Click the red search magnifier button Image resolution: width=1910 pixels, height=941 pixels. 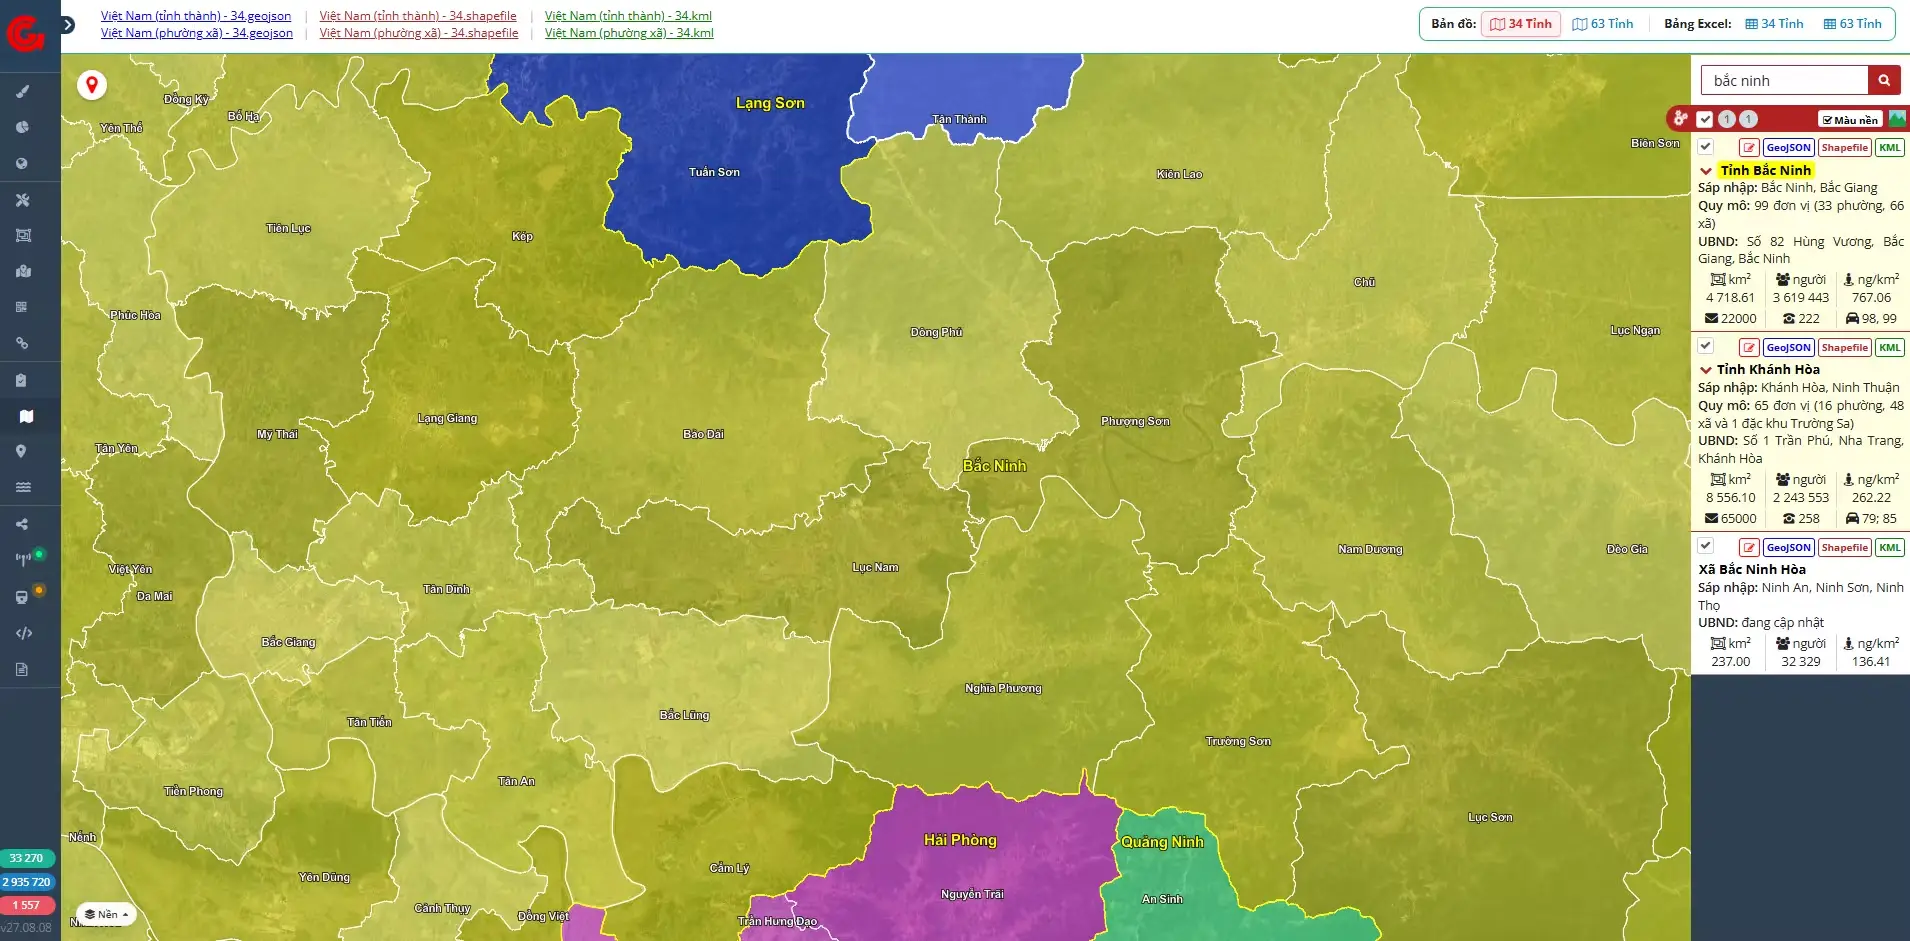point(1884,81)
